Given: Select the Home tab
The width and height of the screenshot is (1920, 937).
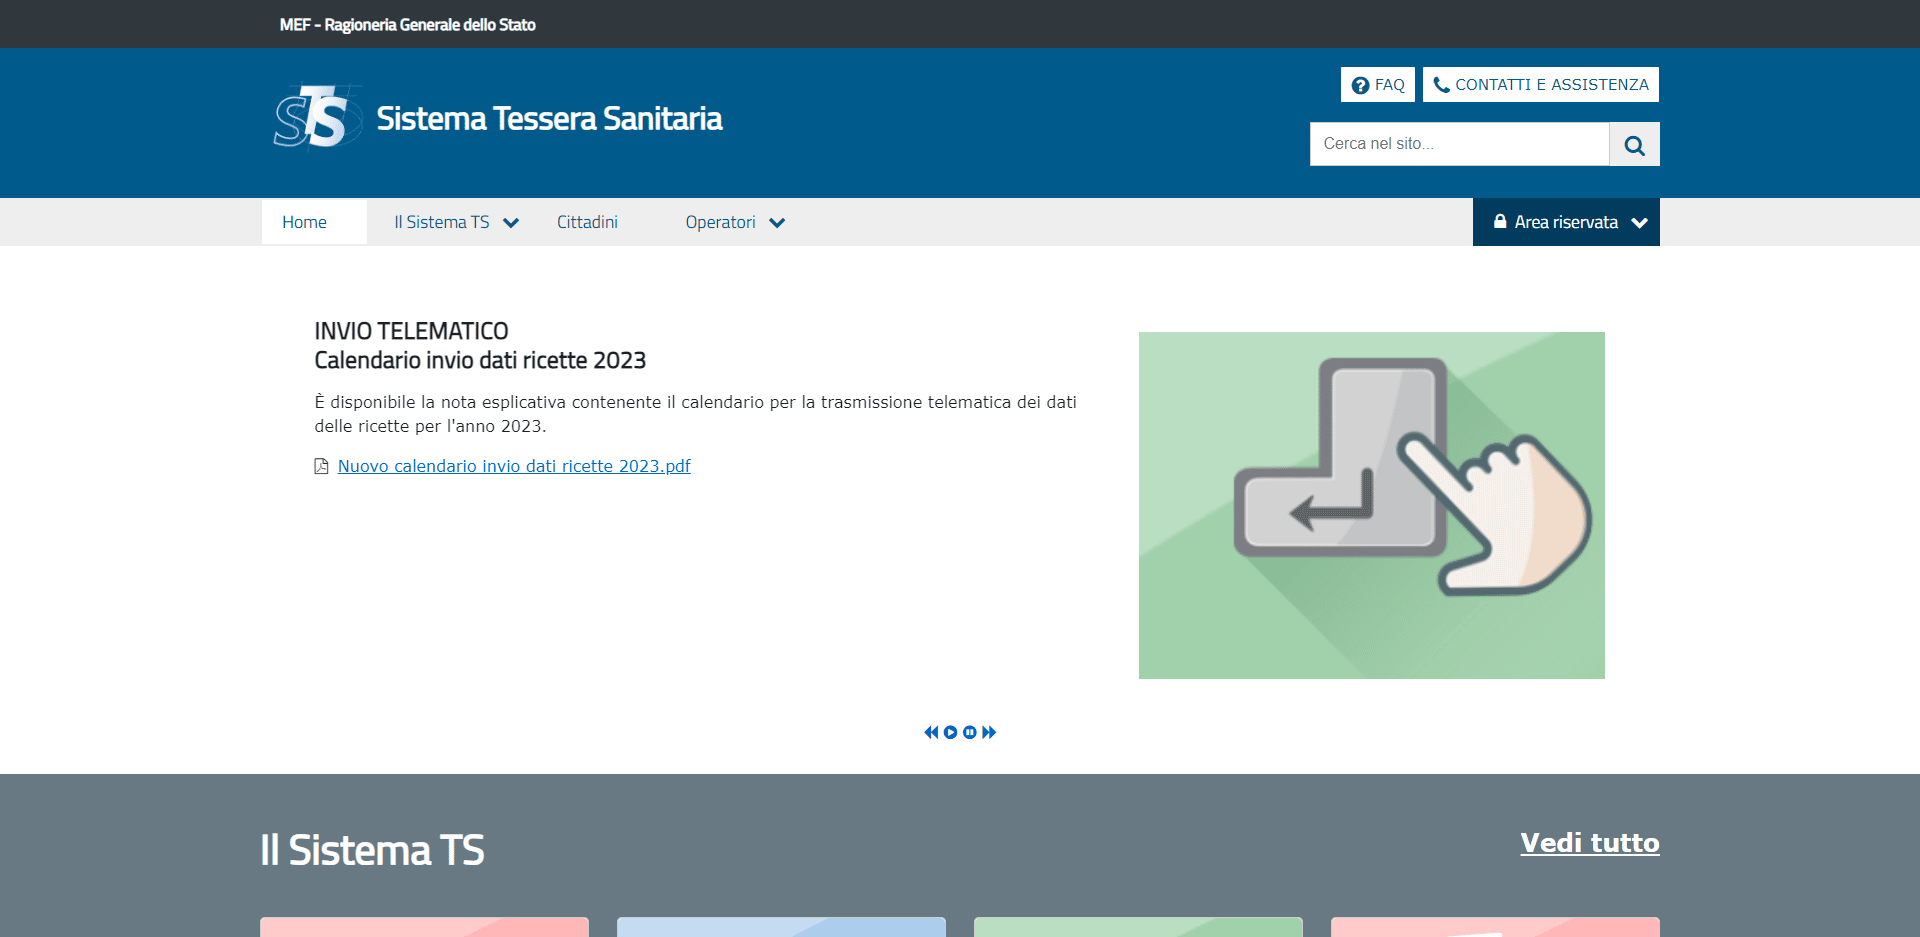Looking at the screenshot, I should pyautogui.click(x=304, y=222).
